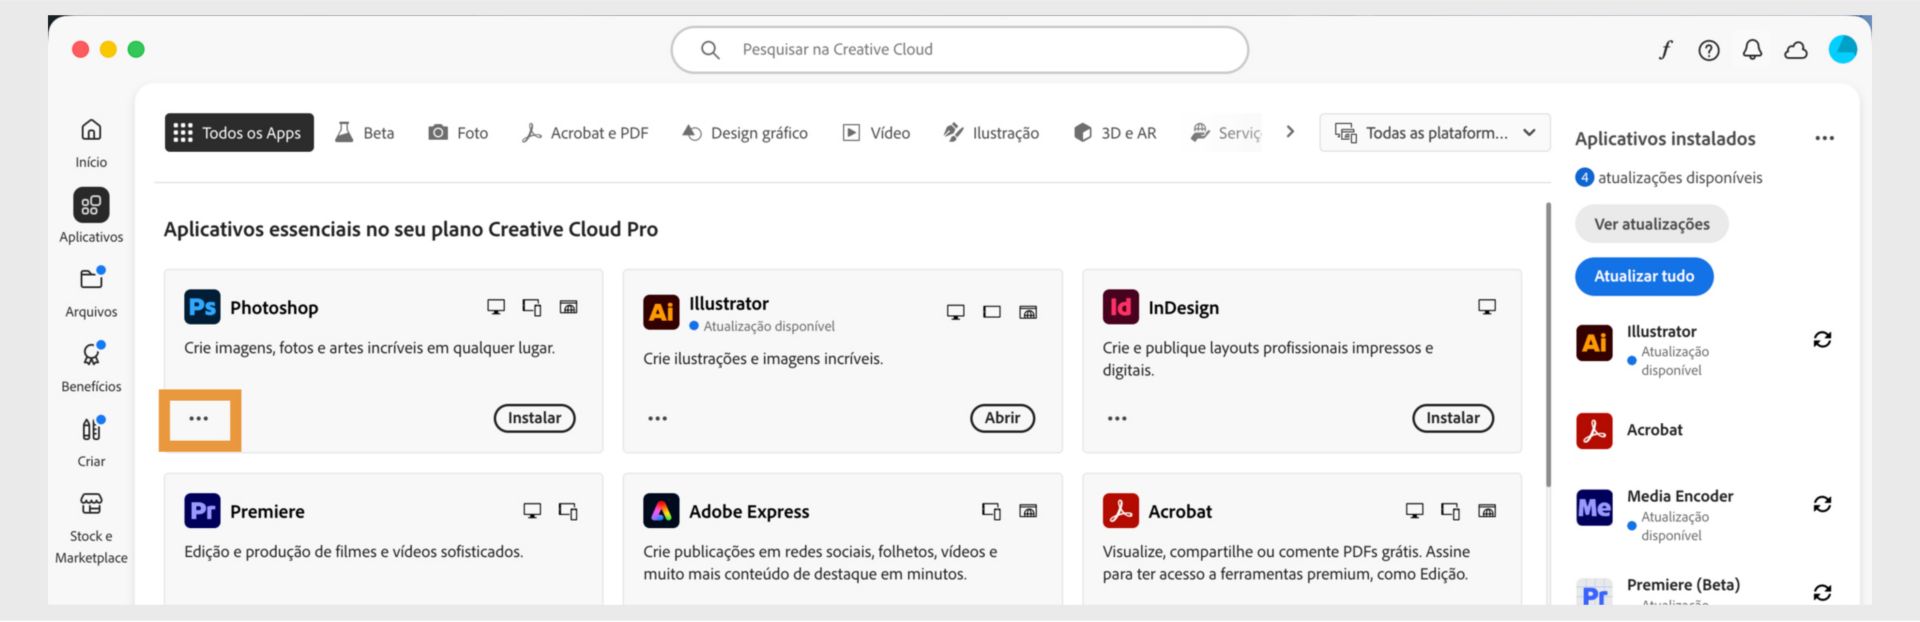Click the Pesquisar na Creative Cloud field
The width and height of the screenshot is (1920, 622).
959,49
